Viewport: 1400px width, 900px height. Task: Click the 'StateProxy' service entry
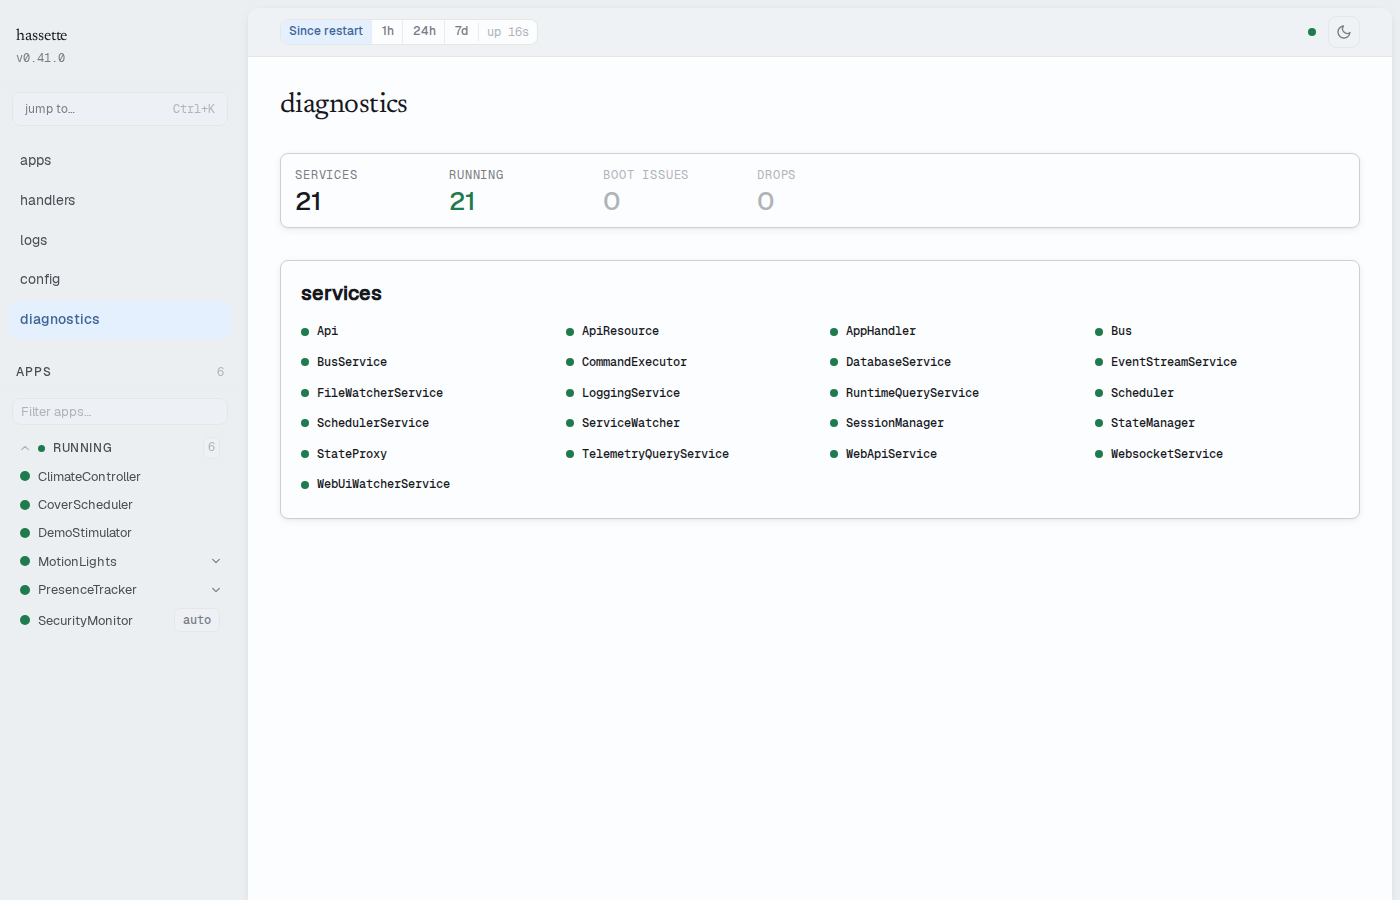point(352,454)
